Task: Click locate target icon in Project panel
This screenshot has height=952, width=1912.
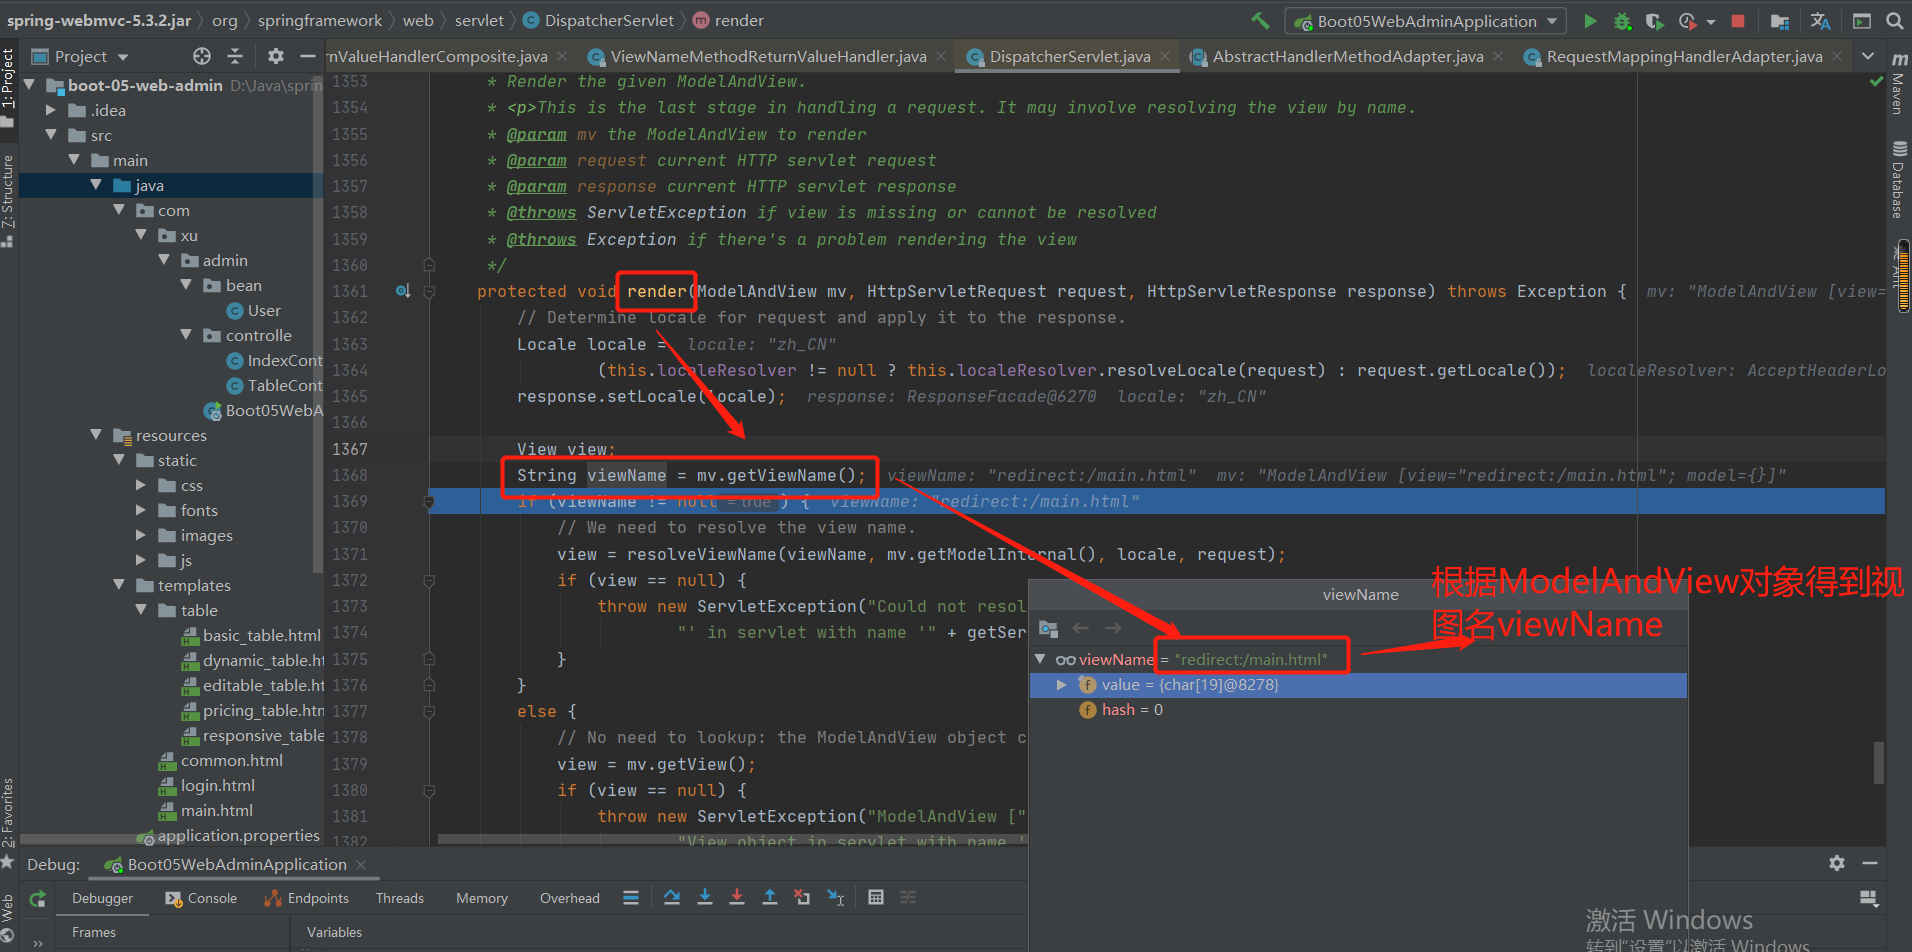Action: point(202,56)
